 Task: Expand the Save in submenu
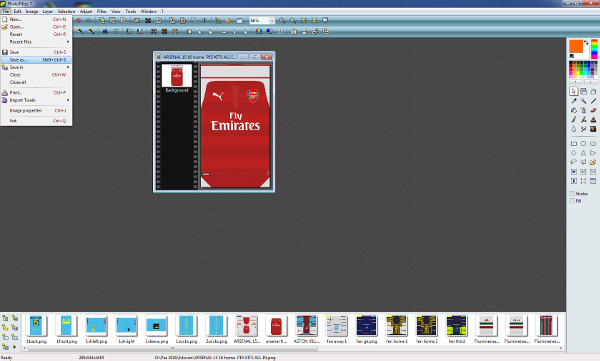(36, 67)
